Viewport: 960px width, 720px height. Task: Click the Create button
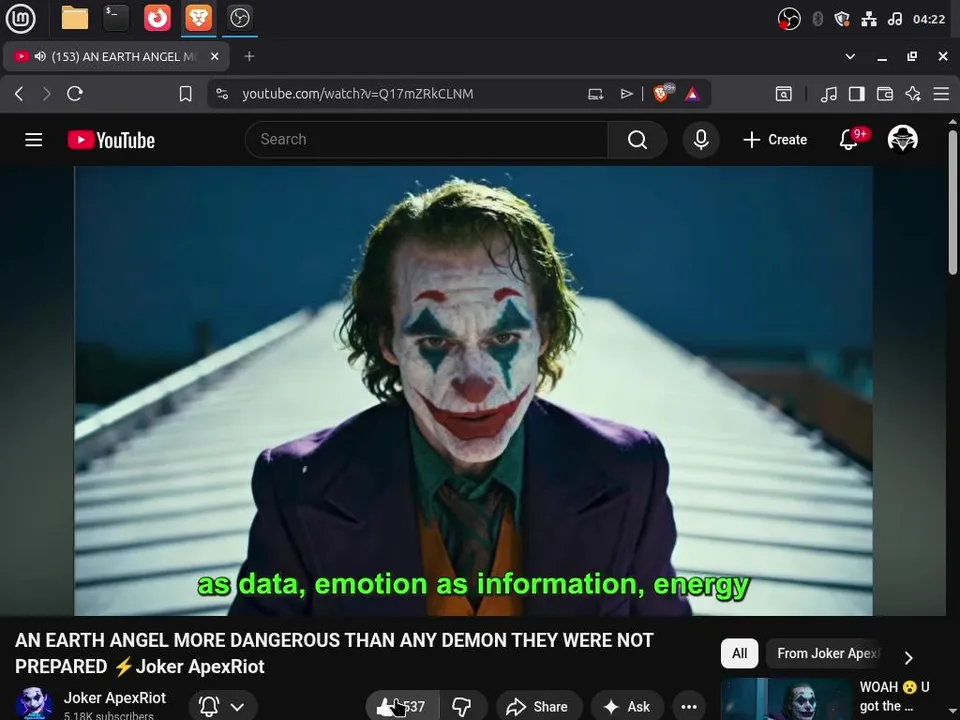(x=774, y=140)
